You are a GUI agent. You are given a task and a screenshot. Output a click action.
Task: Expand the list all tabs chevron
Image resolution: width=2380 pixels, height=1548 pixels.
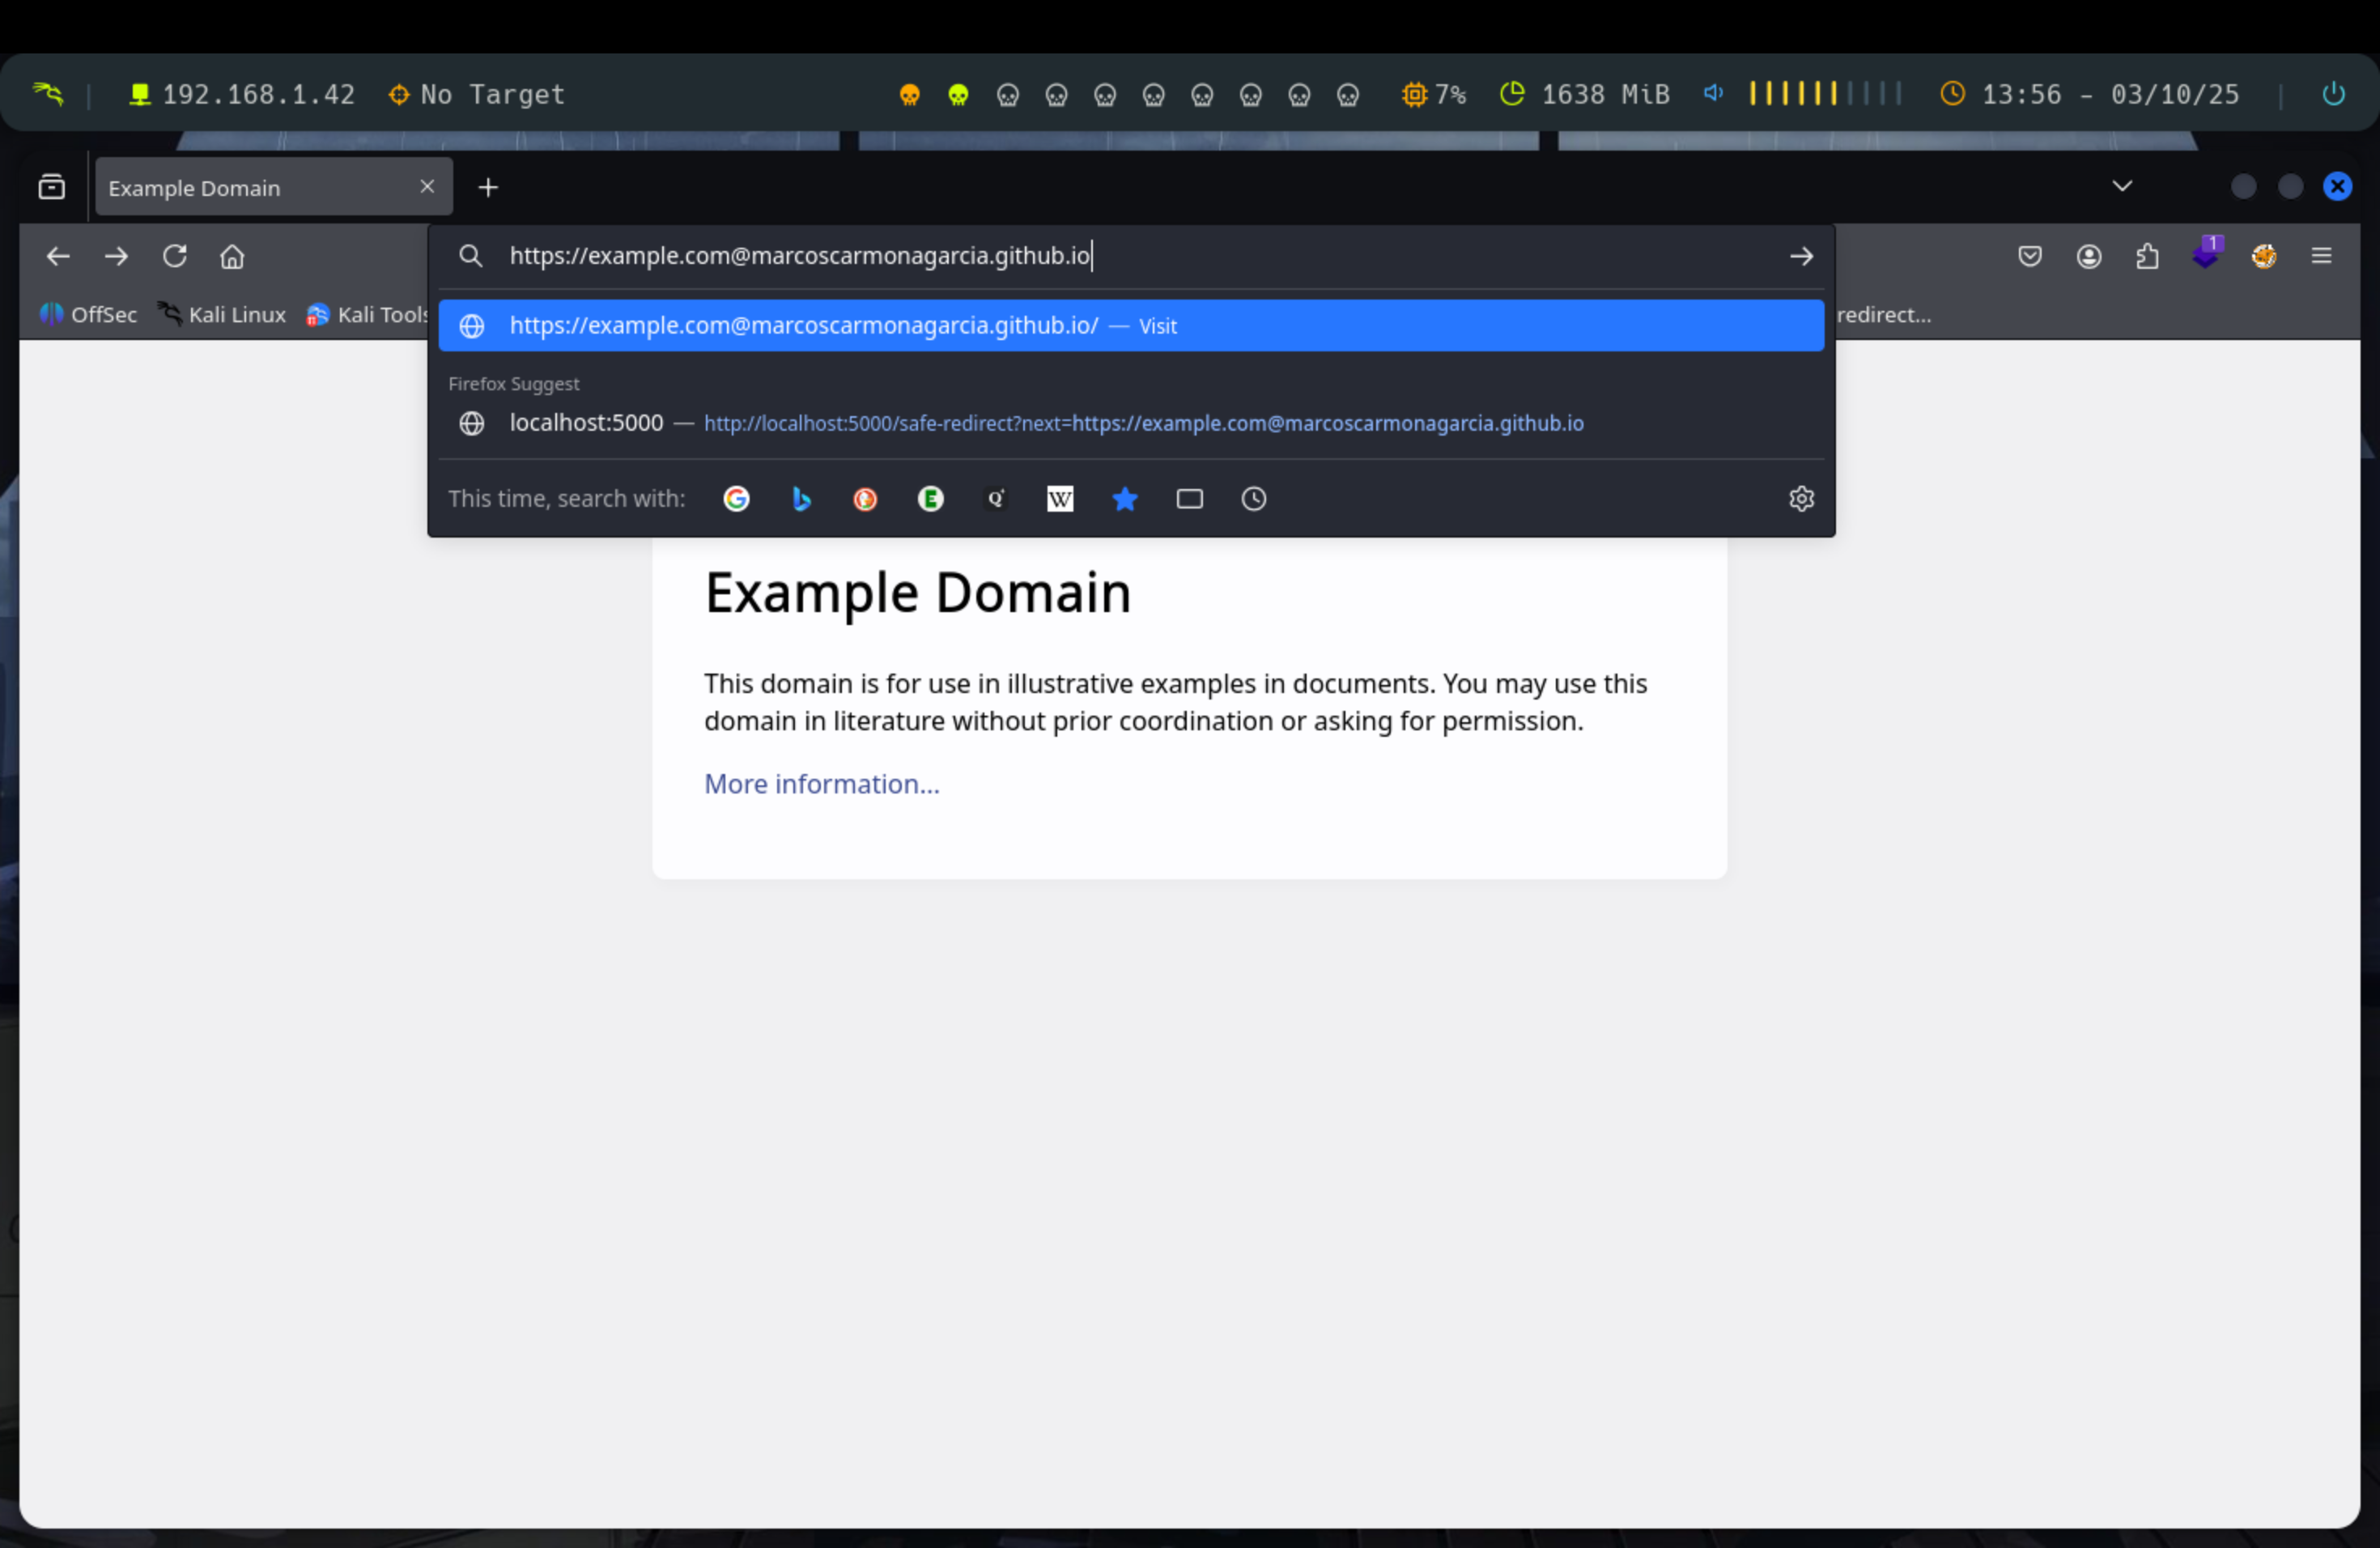coord(2122,186)
